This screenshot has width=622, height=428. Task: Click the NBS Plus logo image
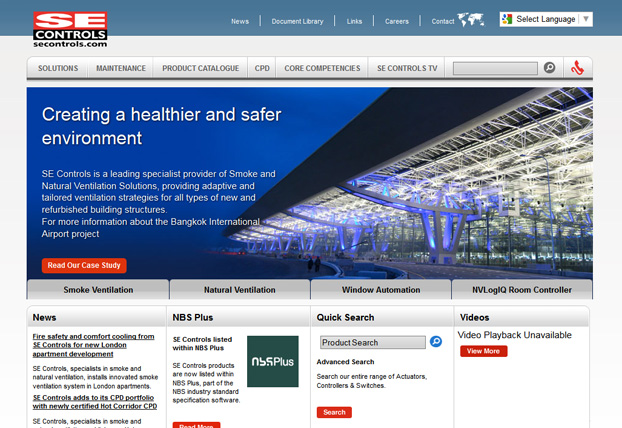tap(273, 361)
